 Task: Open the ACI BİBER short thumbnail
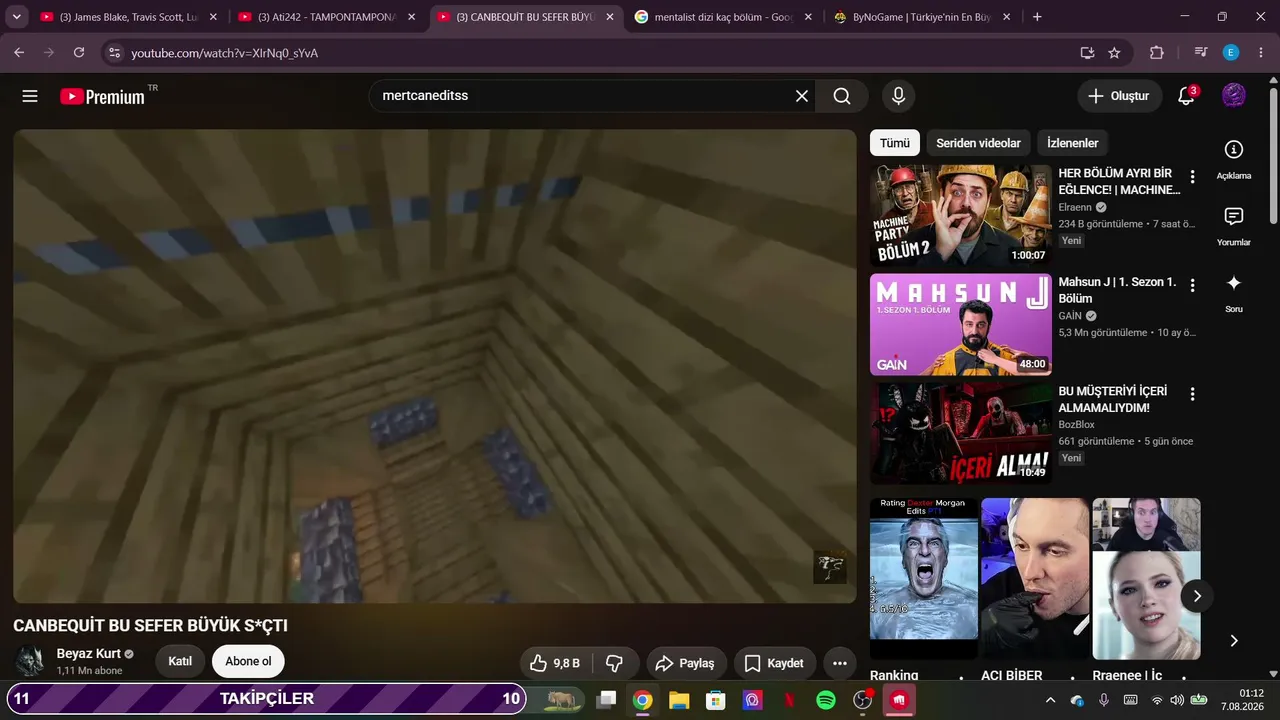click(x=1035, y=579)
